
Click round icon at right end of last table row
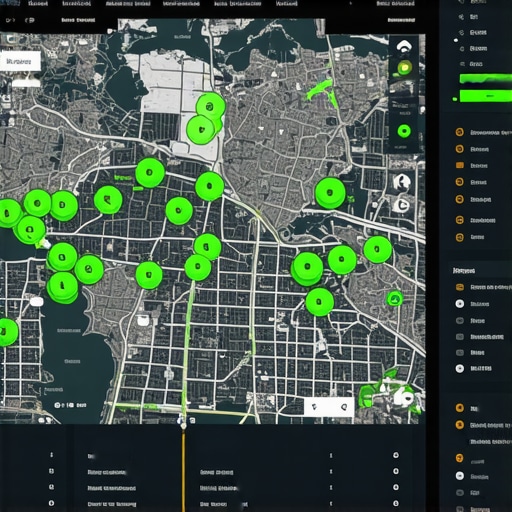396,503
